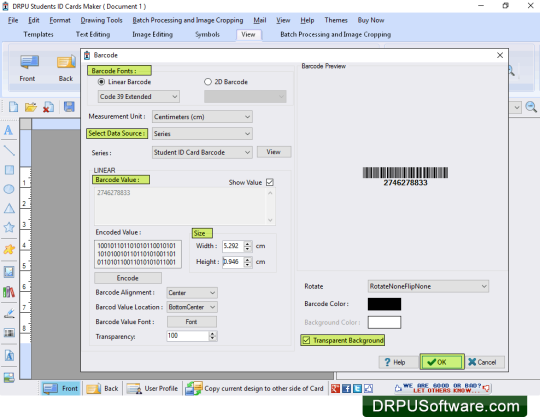Close the Barcode dialog
Screen dimensions: 540x417
500,55
